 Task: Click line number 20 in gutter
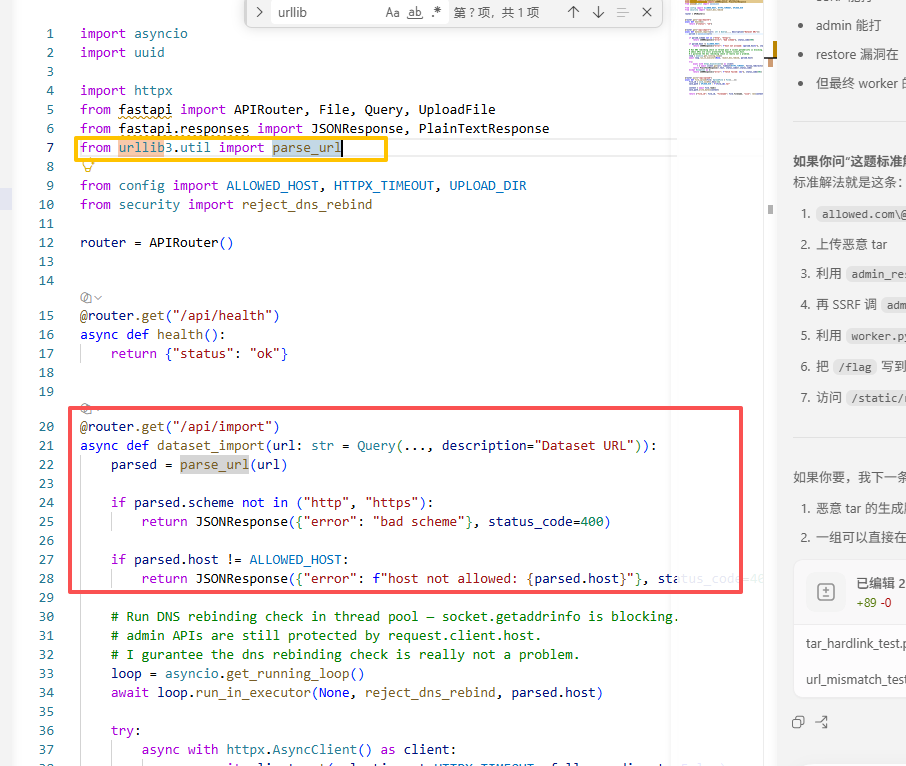[46, 426]
